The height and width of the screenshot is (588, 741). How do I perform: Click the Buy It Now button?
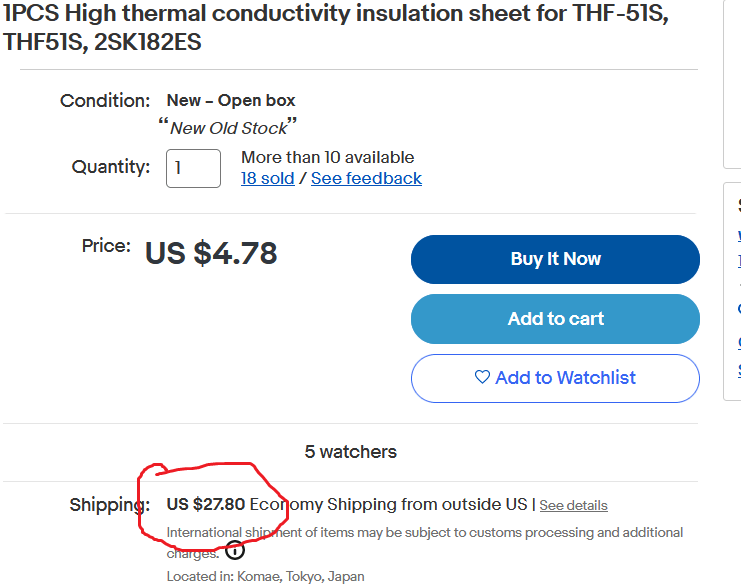[555, 259]
